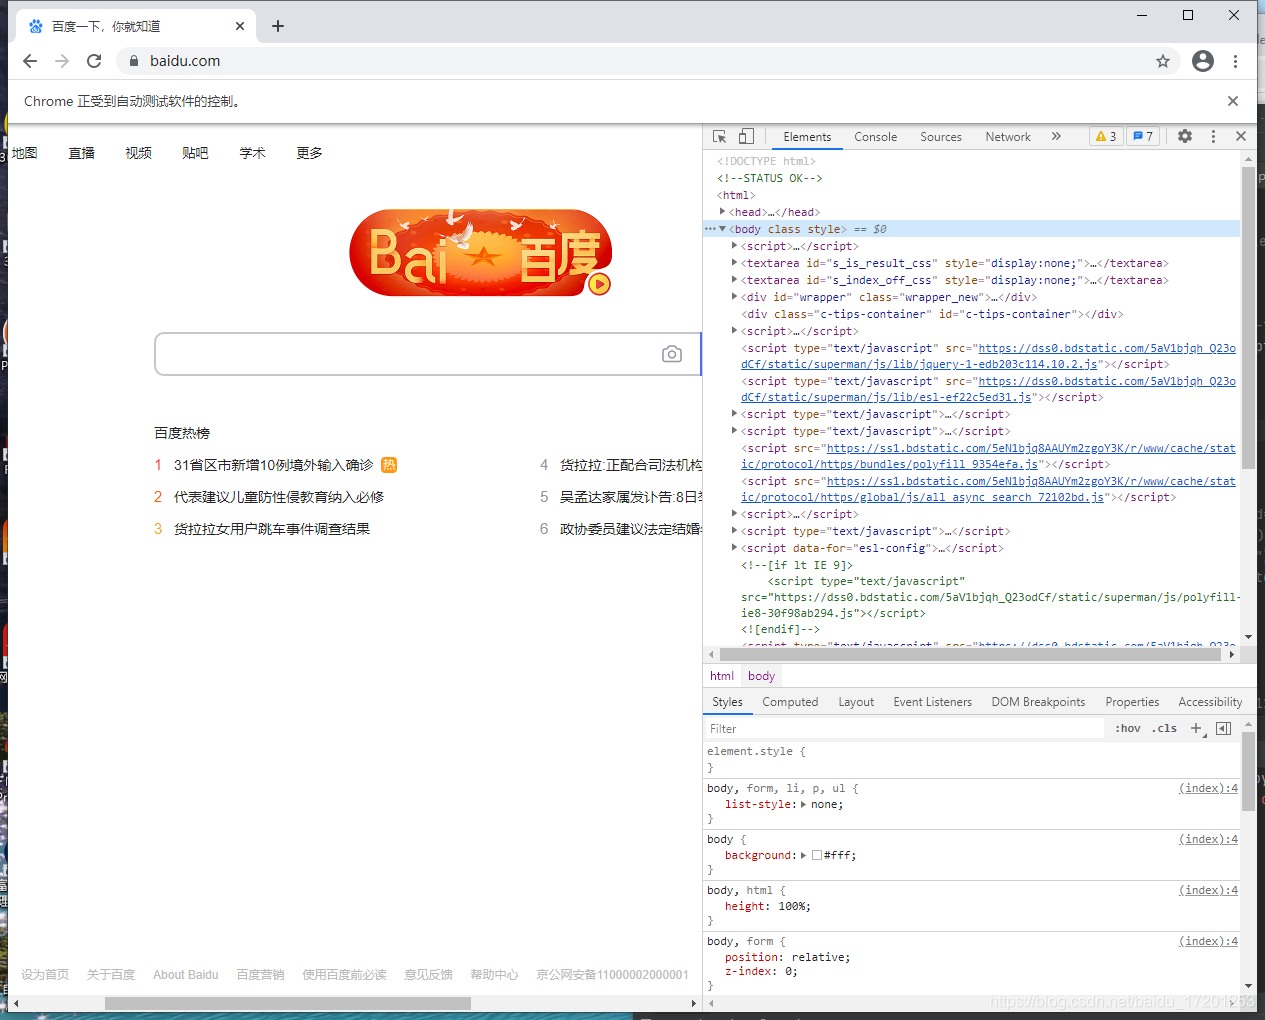This screenshot has height=1020, width=1265.
Task: Toggle show computed styles sidebar icon
Action: (x=1223, y=728)
